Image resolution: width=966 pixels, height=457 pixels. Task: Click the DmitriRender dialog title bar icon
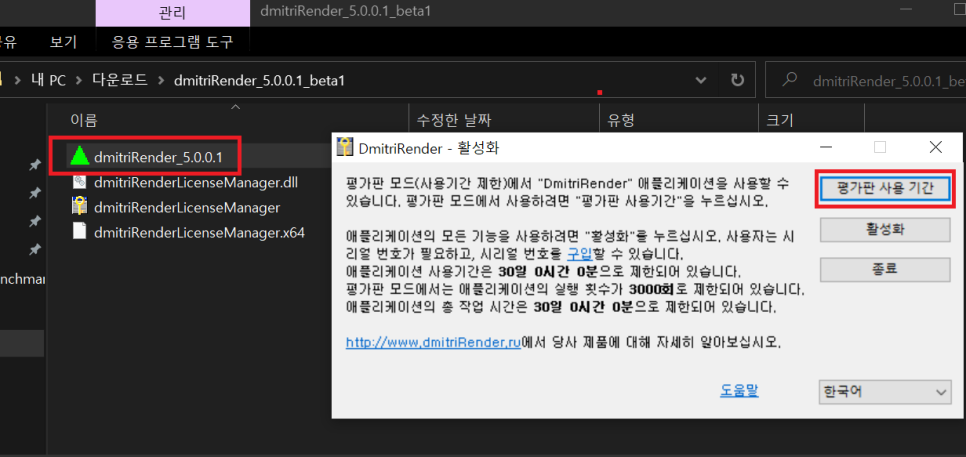tap(345, 147)
